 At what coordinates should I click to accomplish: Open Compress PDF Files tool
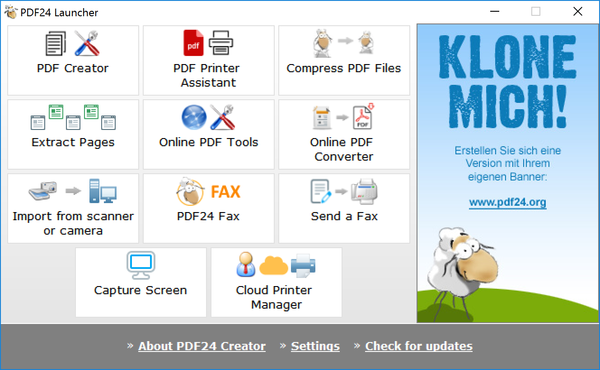pyautogui.click(x=344, y=60)
